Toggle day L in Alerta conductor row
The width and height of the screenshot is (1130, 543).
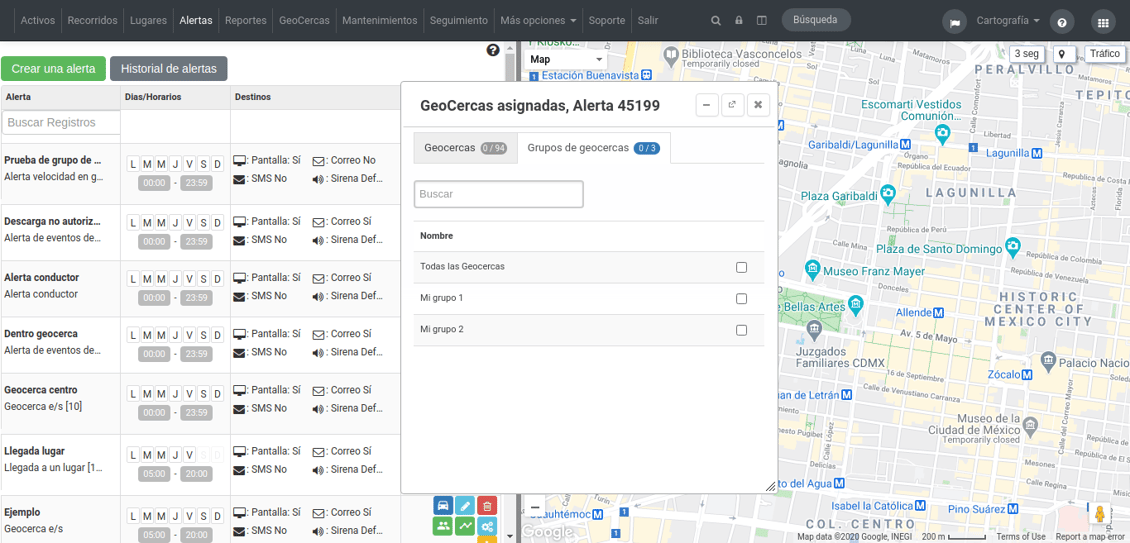pyautogui.click(x=133, y=278)
